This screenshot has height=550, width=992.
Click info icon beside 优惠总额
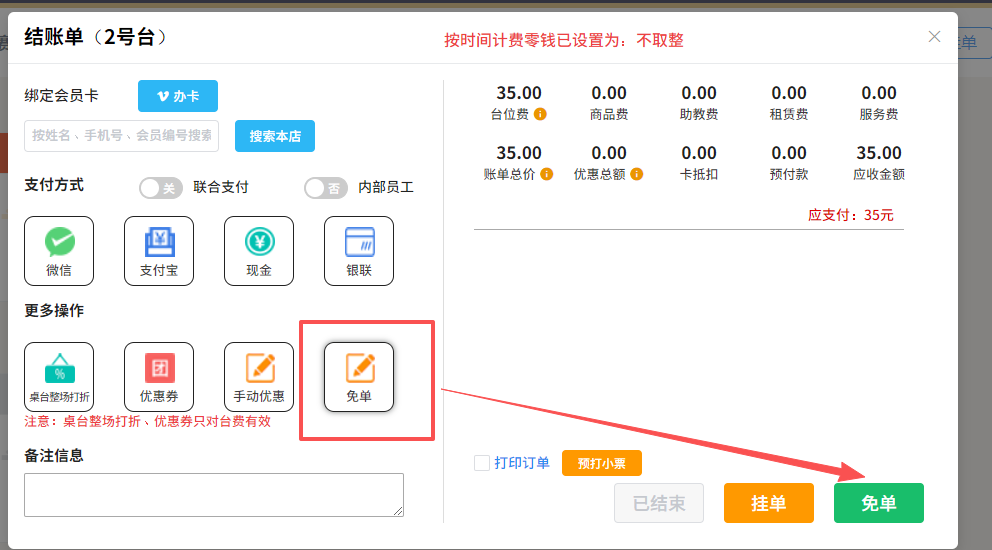click(x=637, y=174)
